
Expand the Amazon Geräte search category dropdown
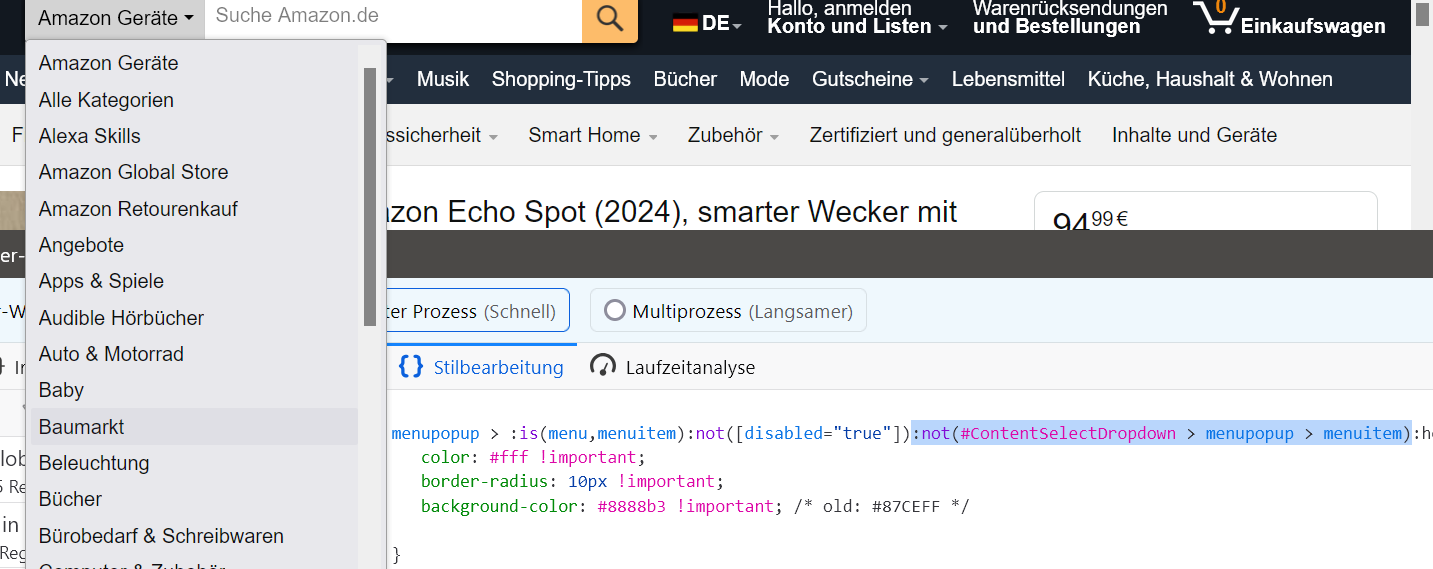[115, 18]
